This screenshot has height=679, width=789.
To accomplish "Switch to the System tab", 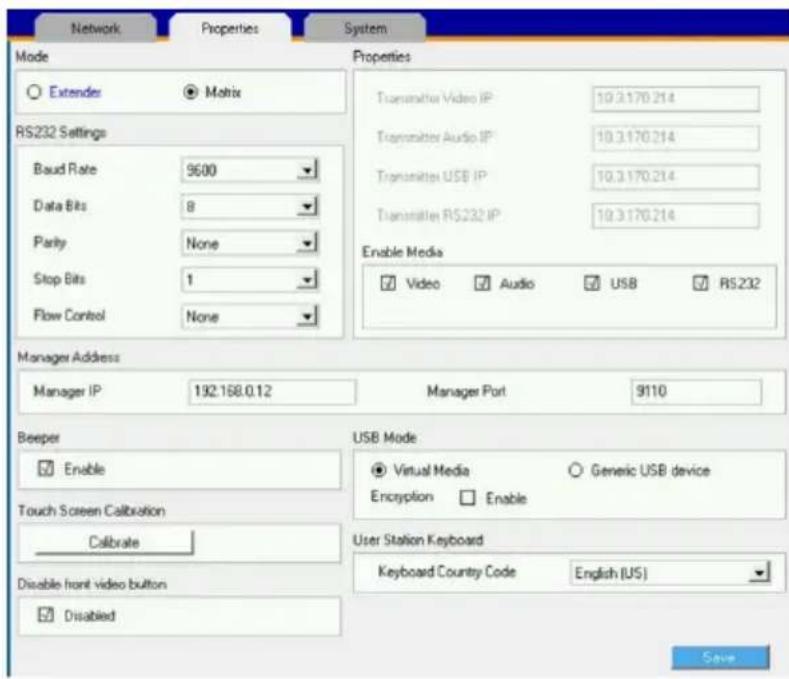I will point(365,28).
